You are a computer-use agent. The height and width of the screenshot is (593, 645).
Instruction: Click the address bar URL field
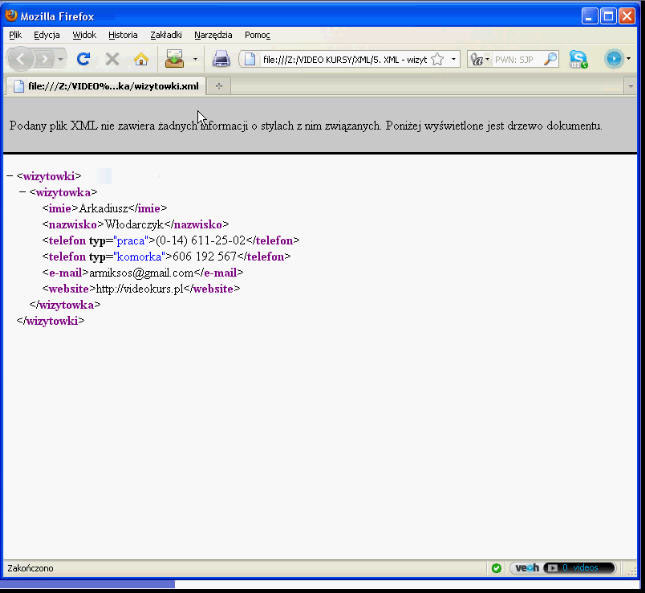(345, 60)
